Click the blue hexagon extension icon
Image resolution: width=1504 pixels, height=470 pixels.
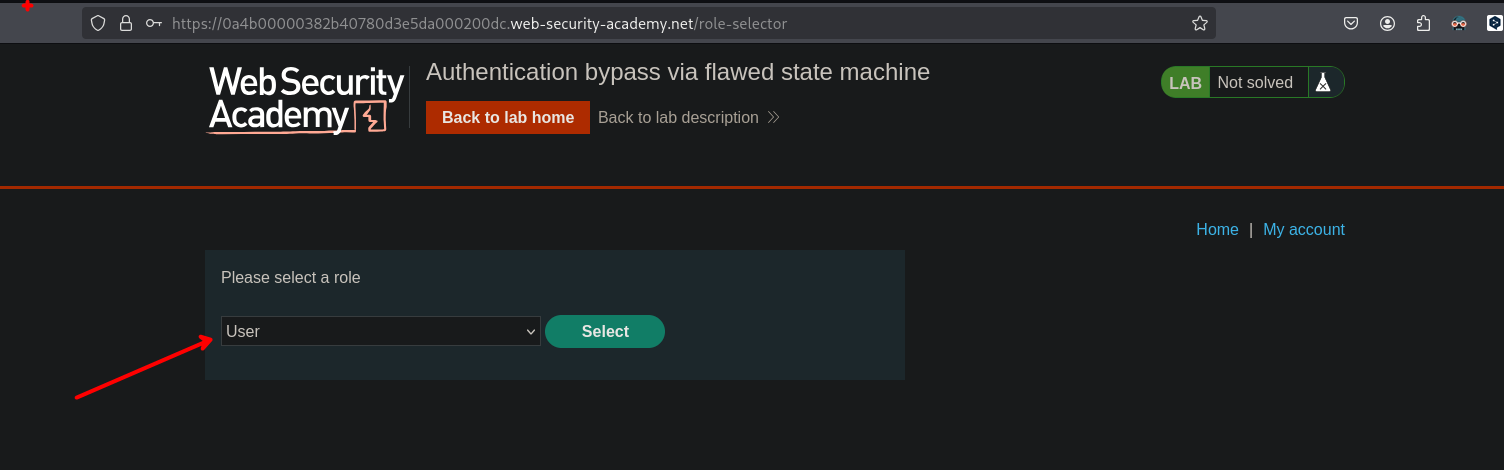[1495, 23]
